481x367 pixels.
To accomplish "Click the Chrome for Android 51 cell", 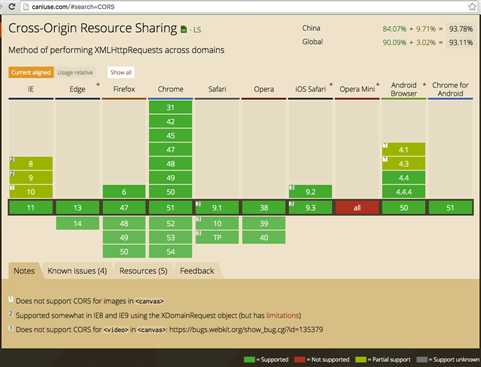I will (x=450, y=208).
